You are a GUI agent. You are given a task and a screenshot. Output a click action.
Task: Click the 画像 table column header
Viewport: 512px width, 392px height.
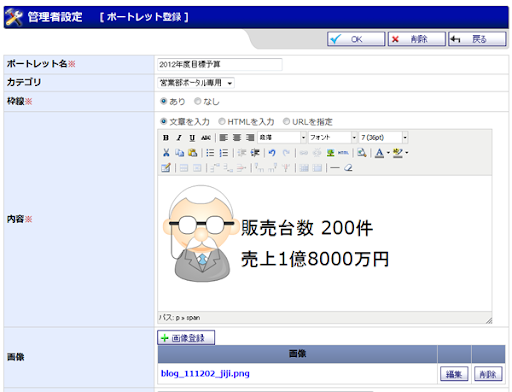[297, 354]
